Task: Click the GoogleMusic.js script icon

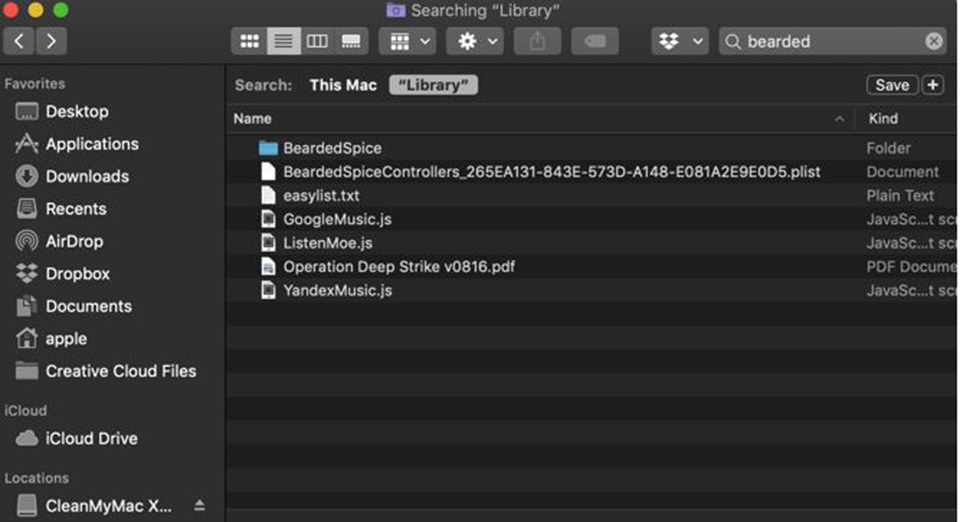Action: coord(268,219)
